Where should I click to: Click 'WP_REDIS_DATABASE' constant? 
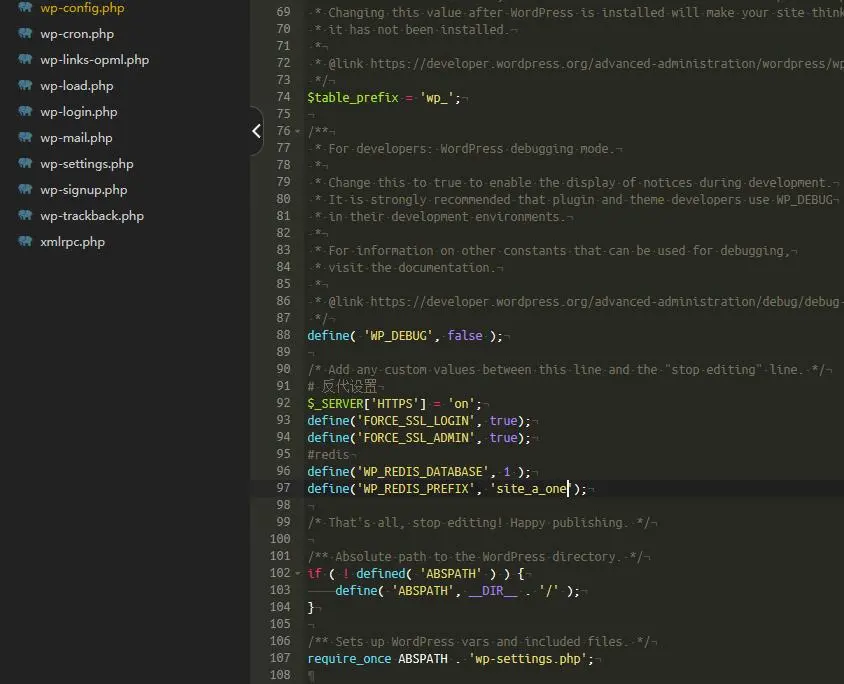[x=423, y=472]
